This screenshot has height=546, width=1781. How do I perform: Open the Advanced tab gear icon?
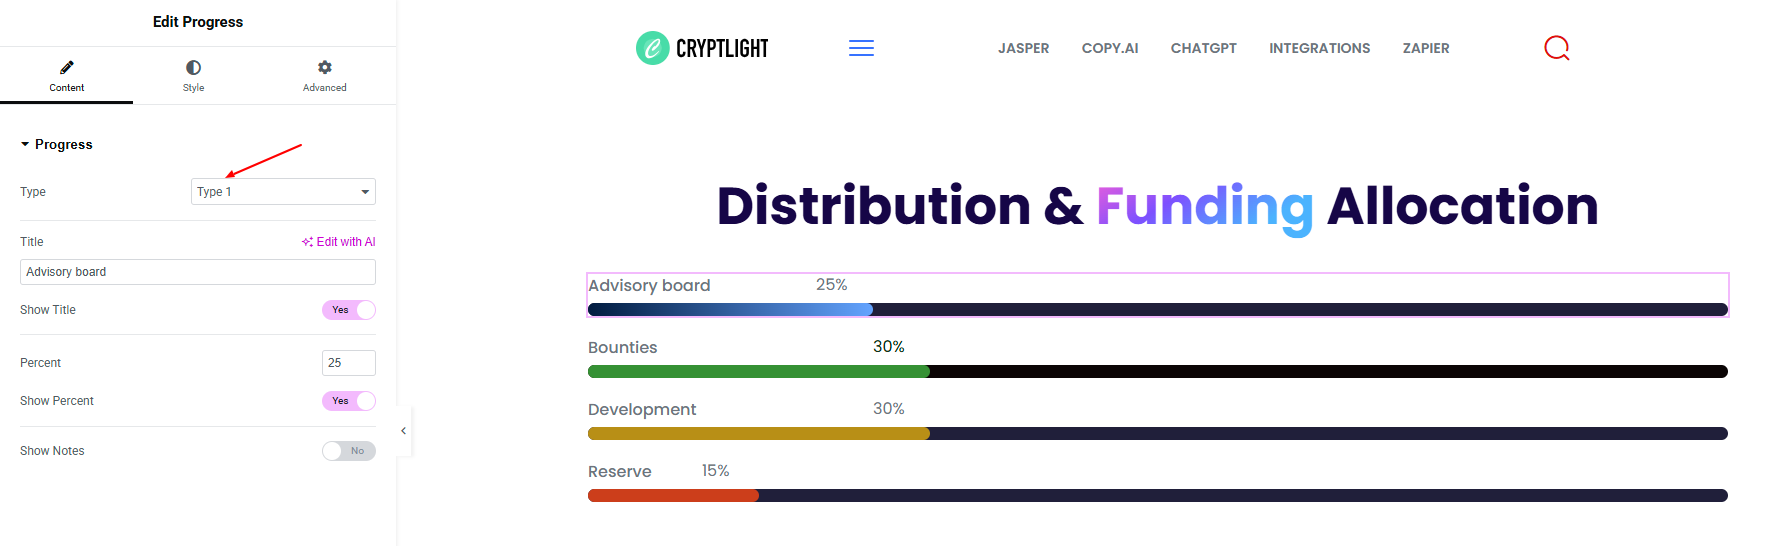(x=325, y=67)
